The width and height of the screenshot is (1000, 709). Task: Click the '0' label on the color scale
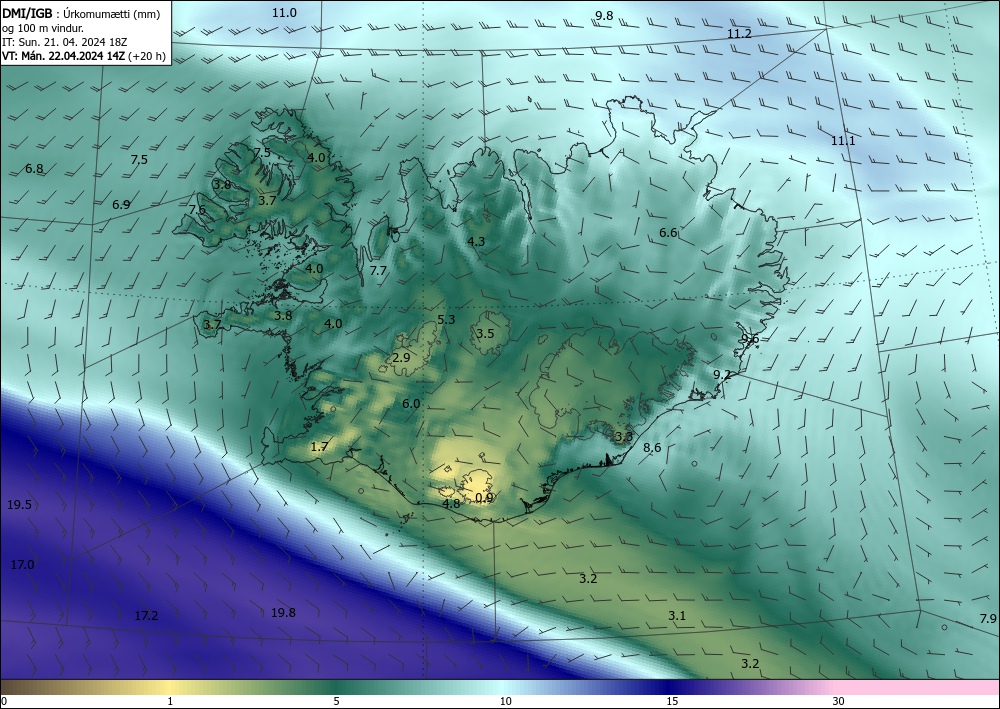pyautogui.click(x=4, y=702)
